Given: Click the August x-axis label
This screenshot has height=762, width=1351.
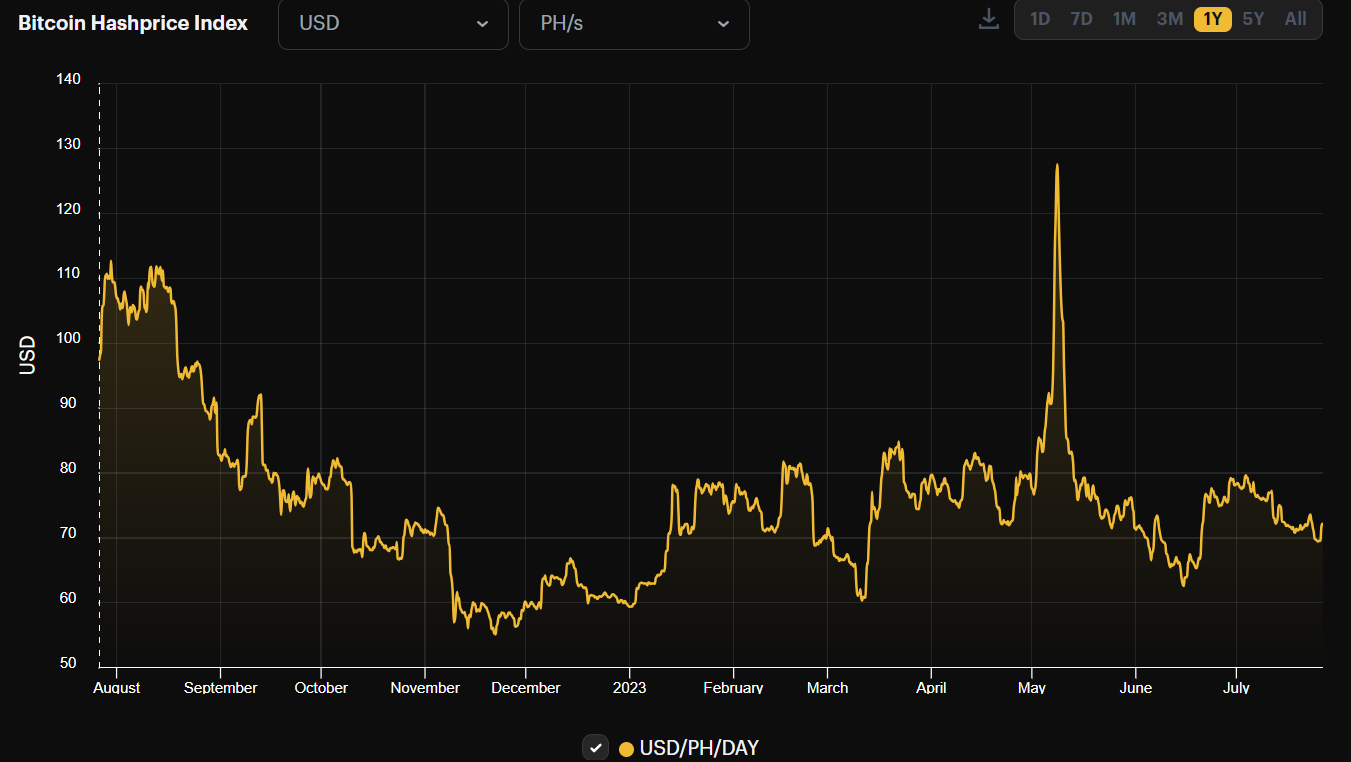Looking at the screenshot, I should tap(116, 688).
